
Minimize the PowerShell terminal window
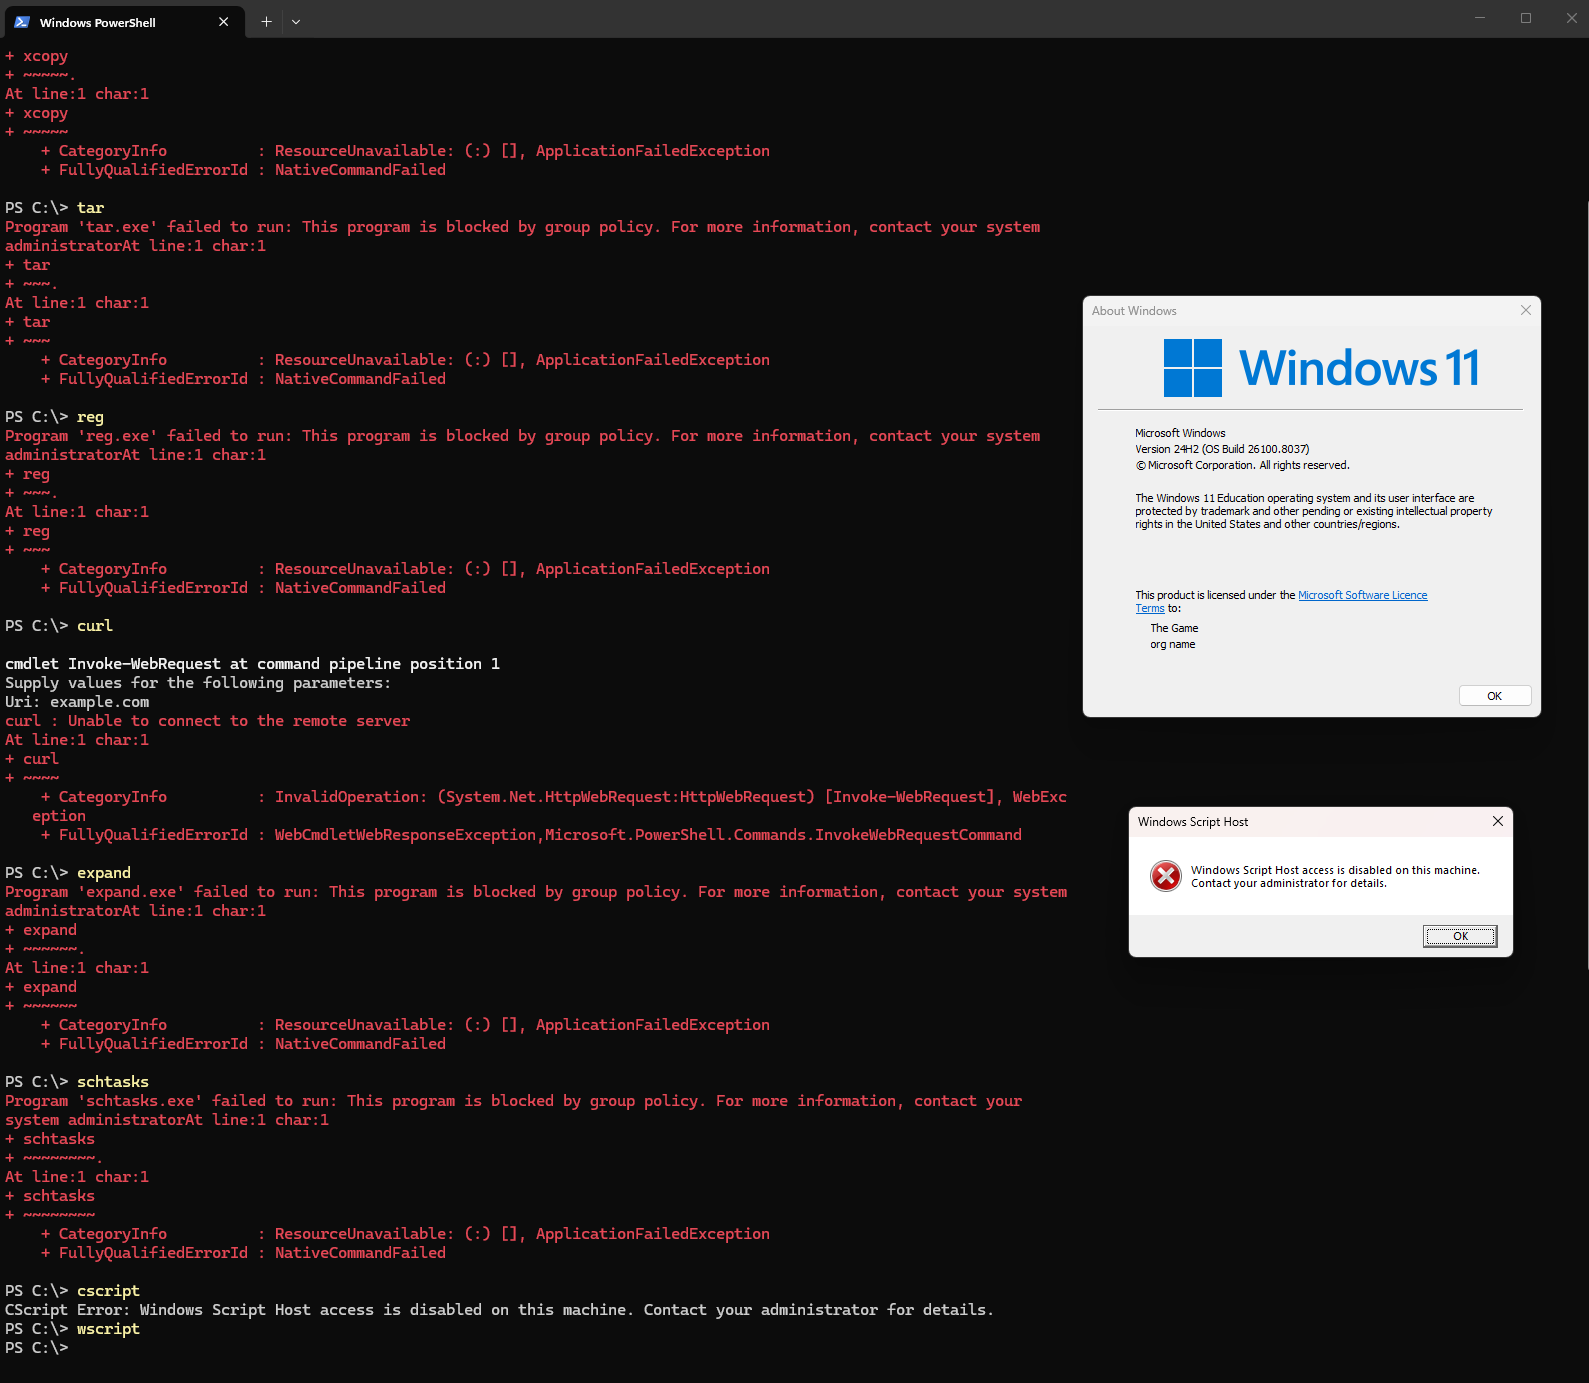coord(1480,18)
